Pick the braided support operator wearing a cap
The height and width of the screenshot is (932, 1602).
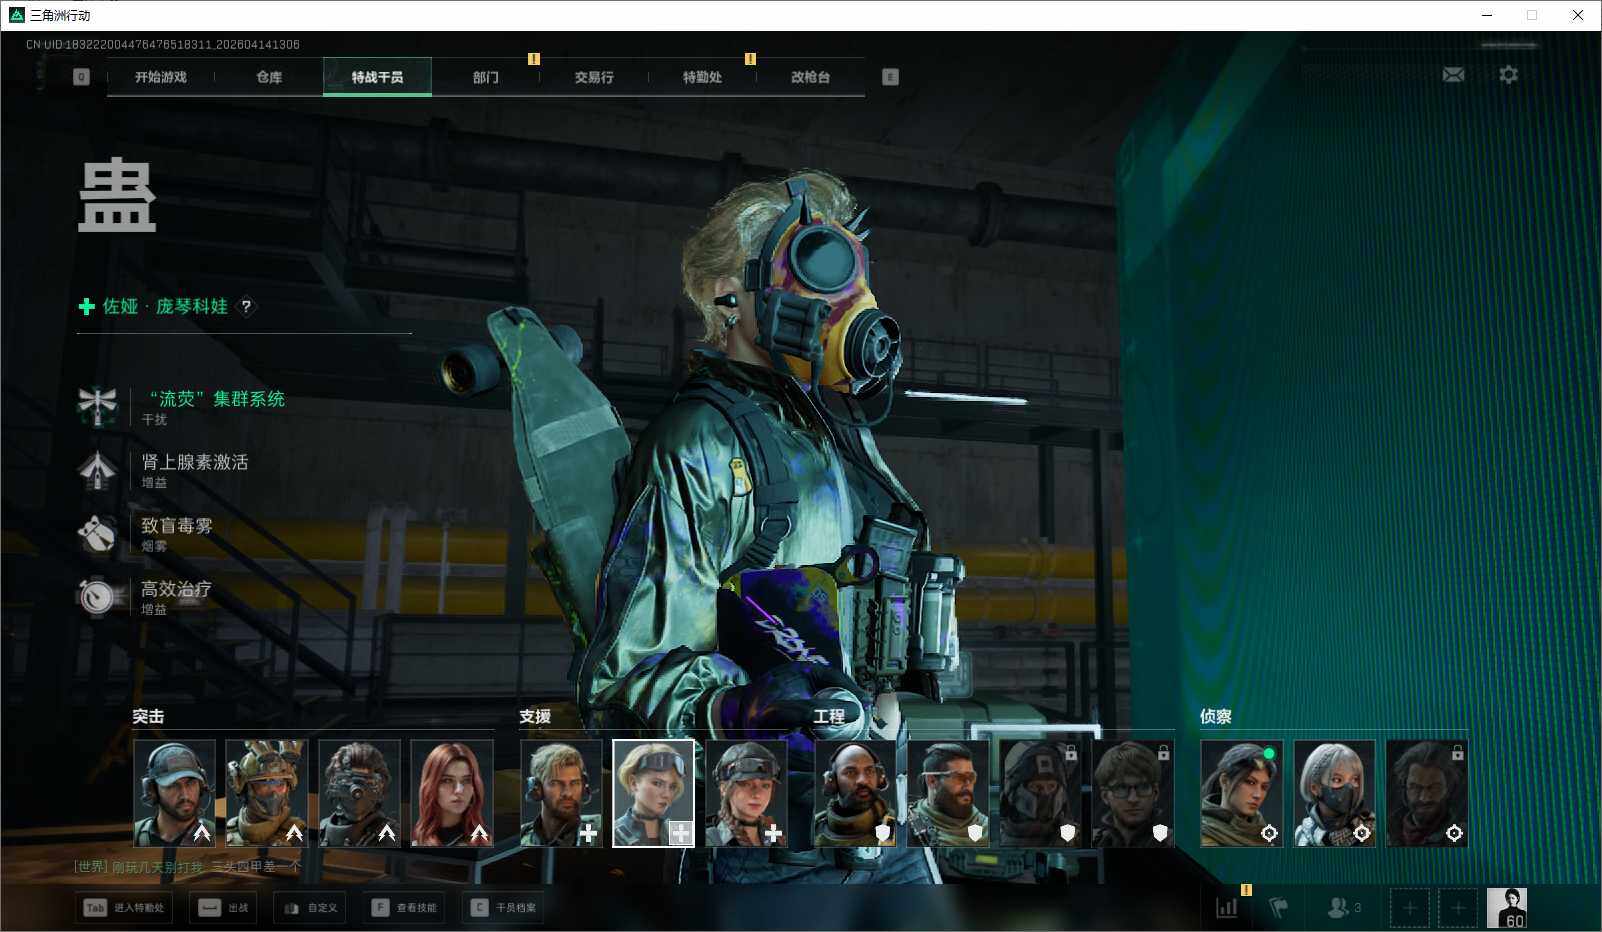(x=746, y=793)
